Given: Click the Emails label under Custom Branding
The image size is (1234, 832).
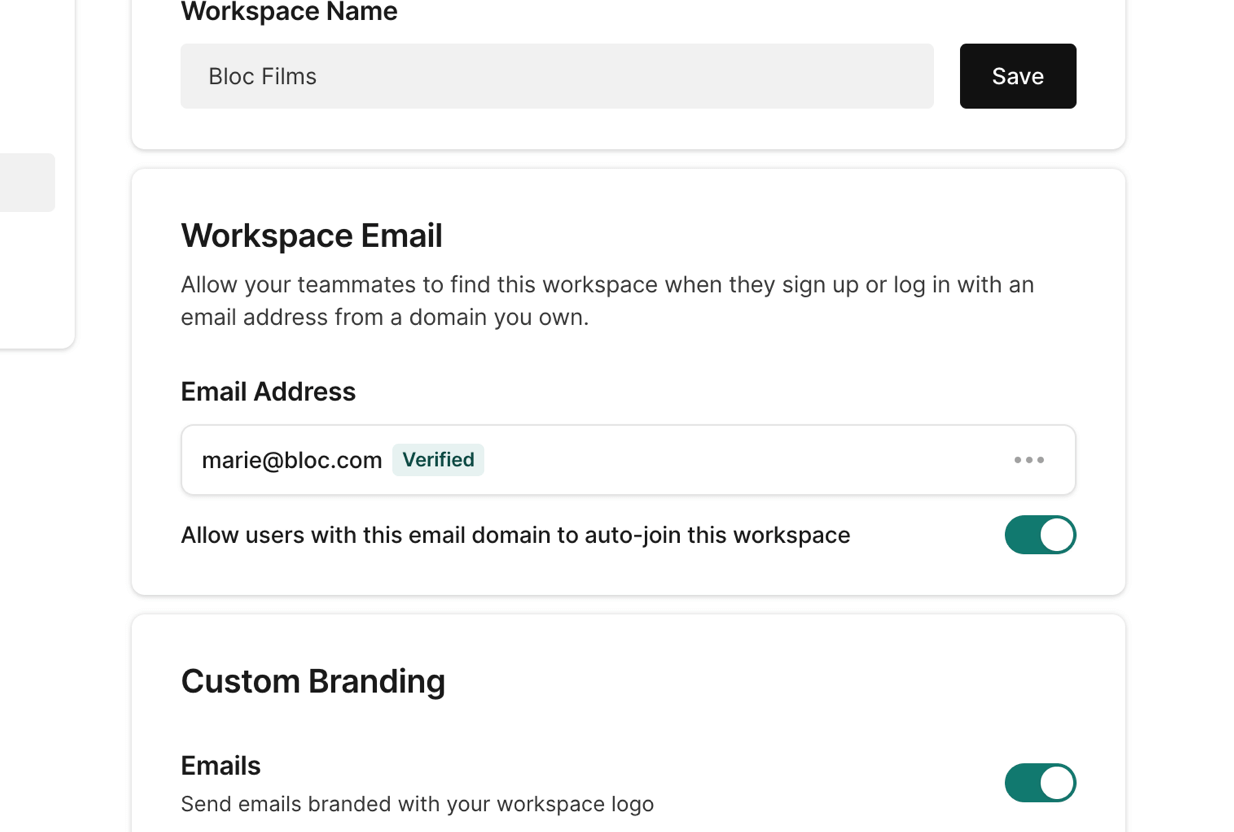Looking at the screenshot, I should pyautogui.click(x=220, y=766).
